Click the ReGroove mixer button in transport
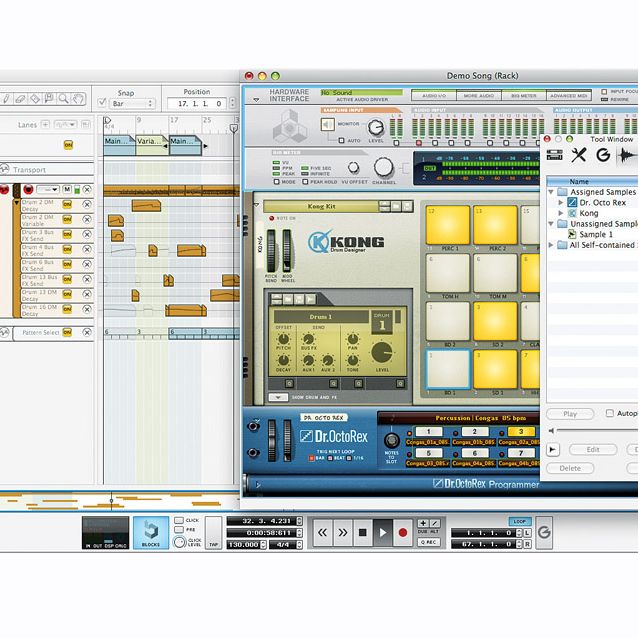The image size is (638, 638). pos(544,532)
